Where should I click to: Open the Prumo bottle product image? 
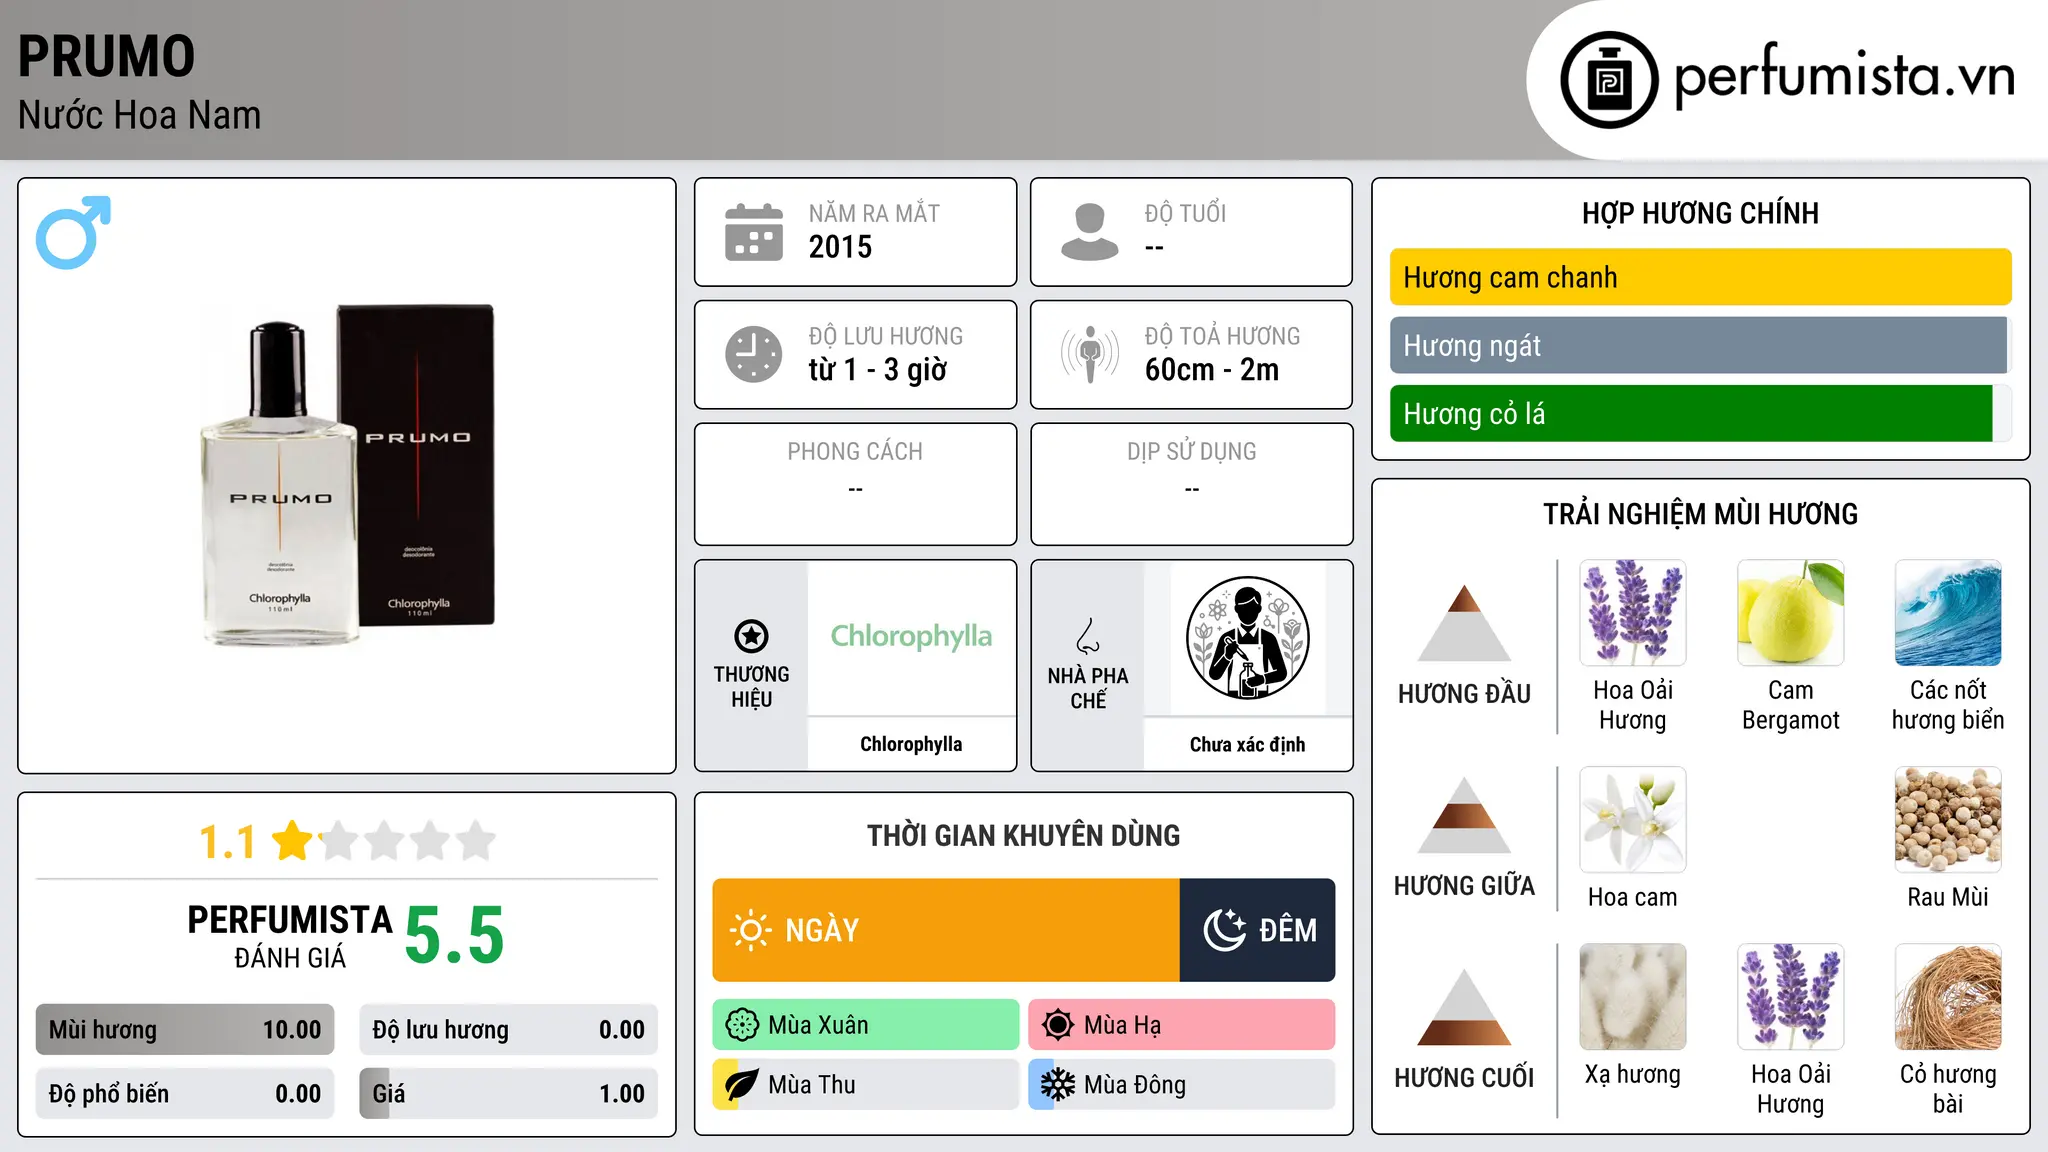click(348, 476)
